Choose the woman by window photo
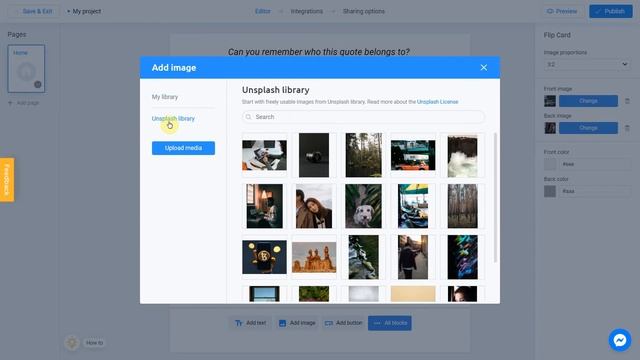 (264, 206)
